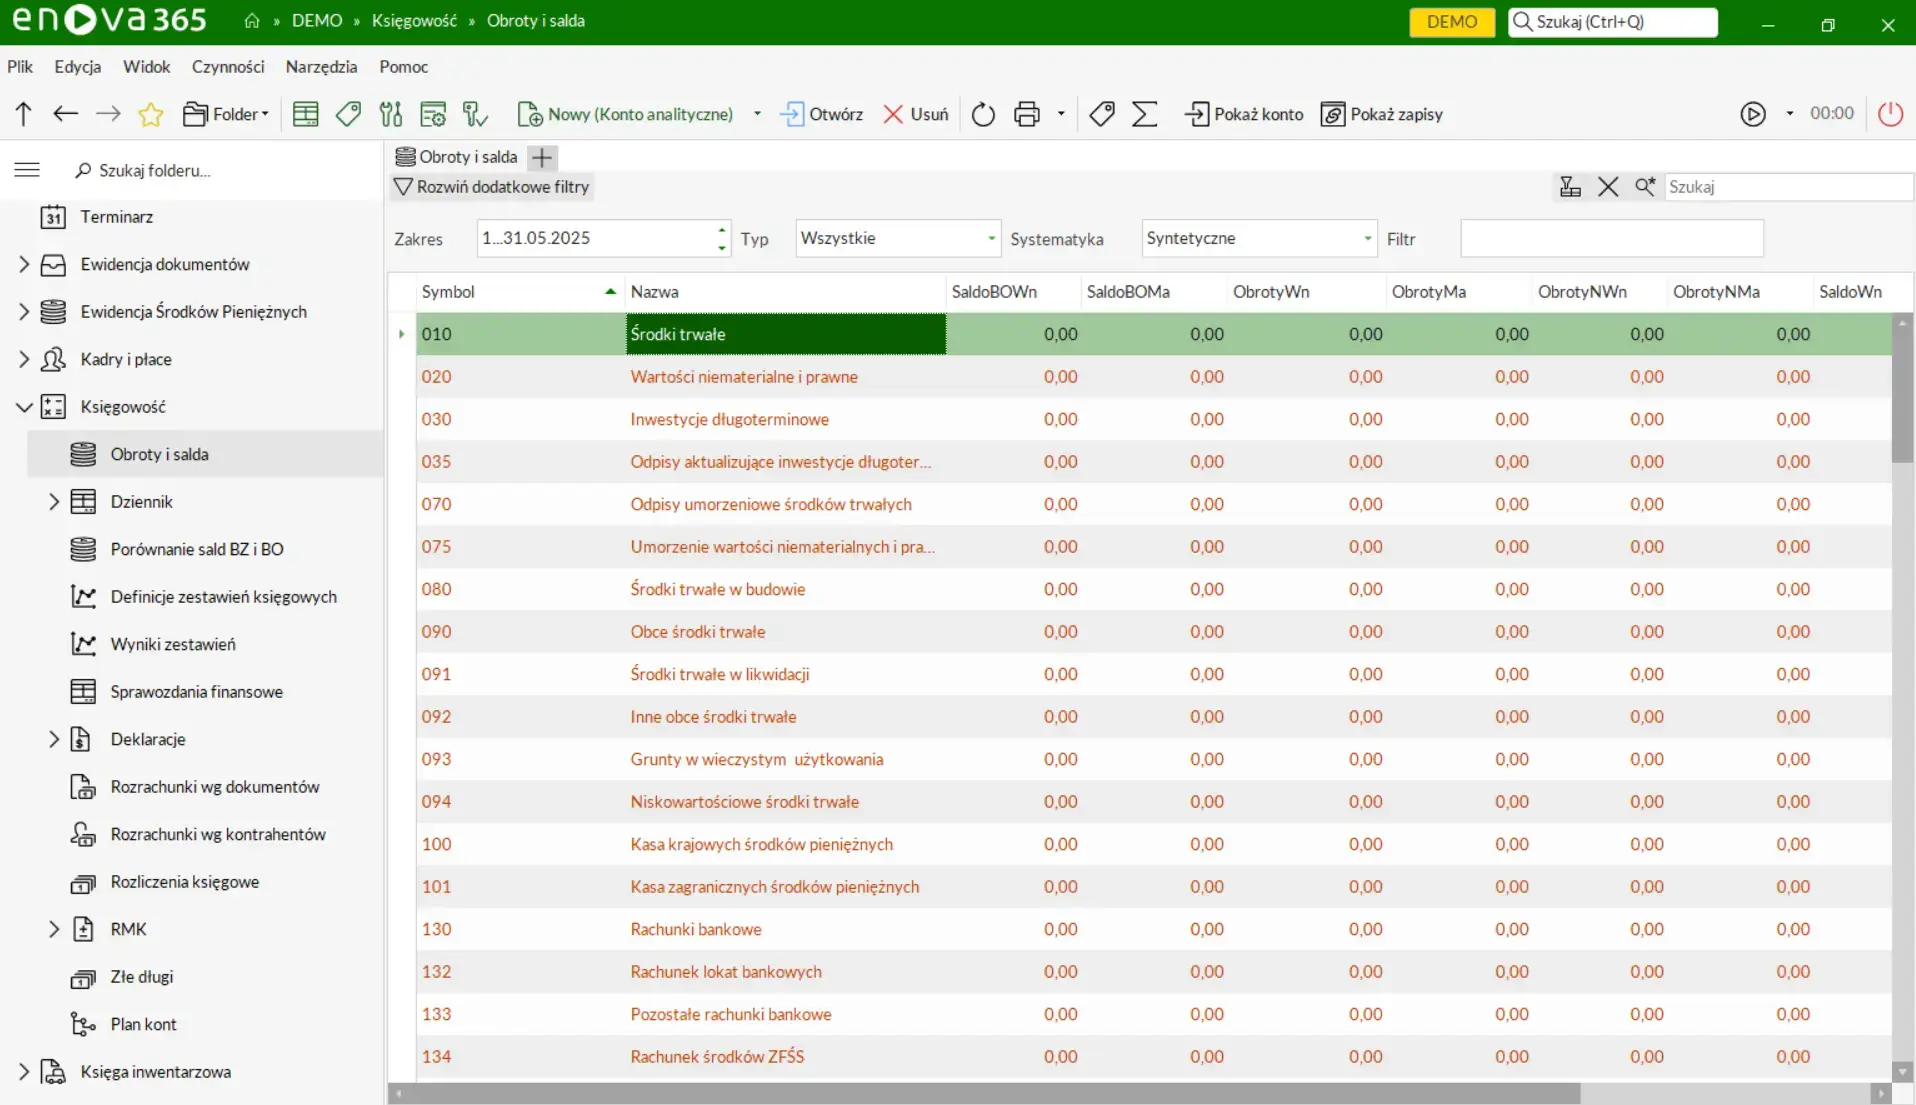Expand the Dziennik tree node

pyautogui.click(x=54, y=502)
